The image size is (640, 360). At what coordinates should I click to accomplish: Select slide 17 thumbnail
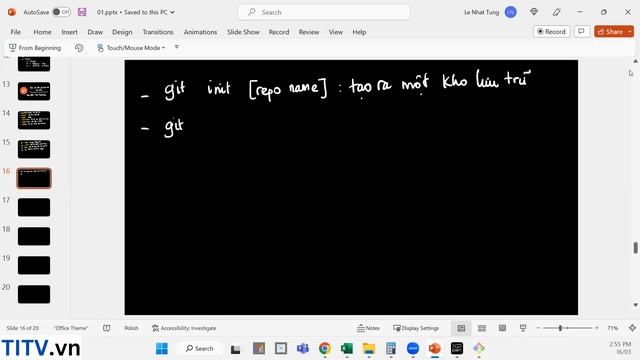[34, 207]
